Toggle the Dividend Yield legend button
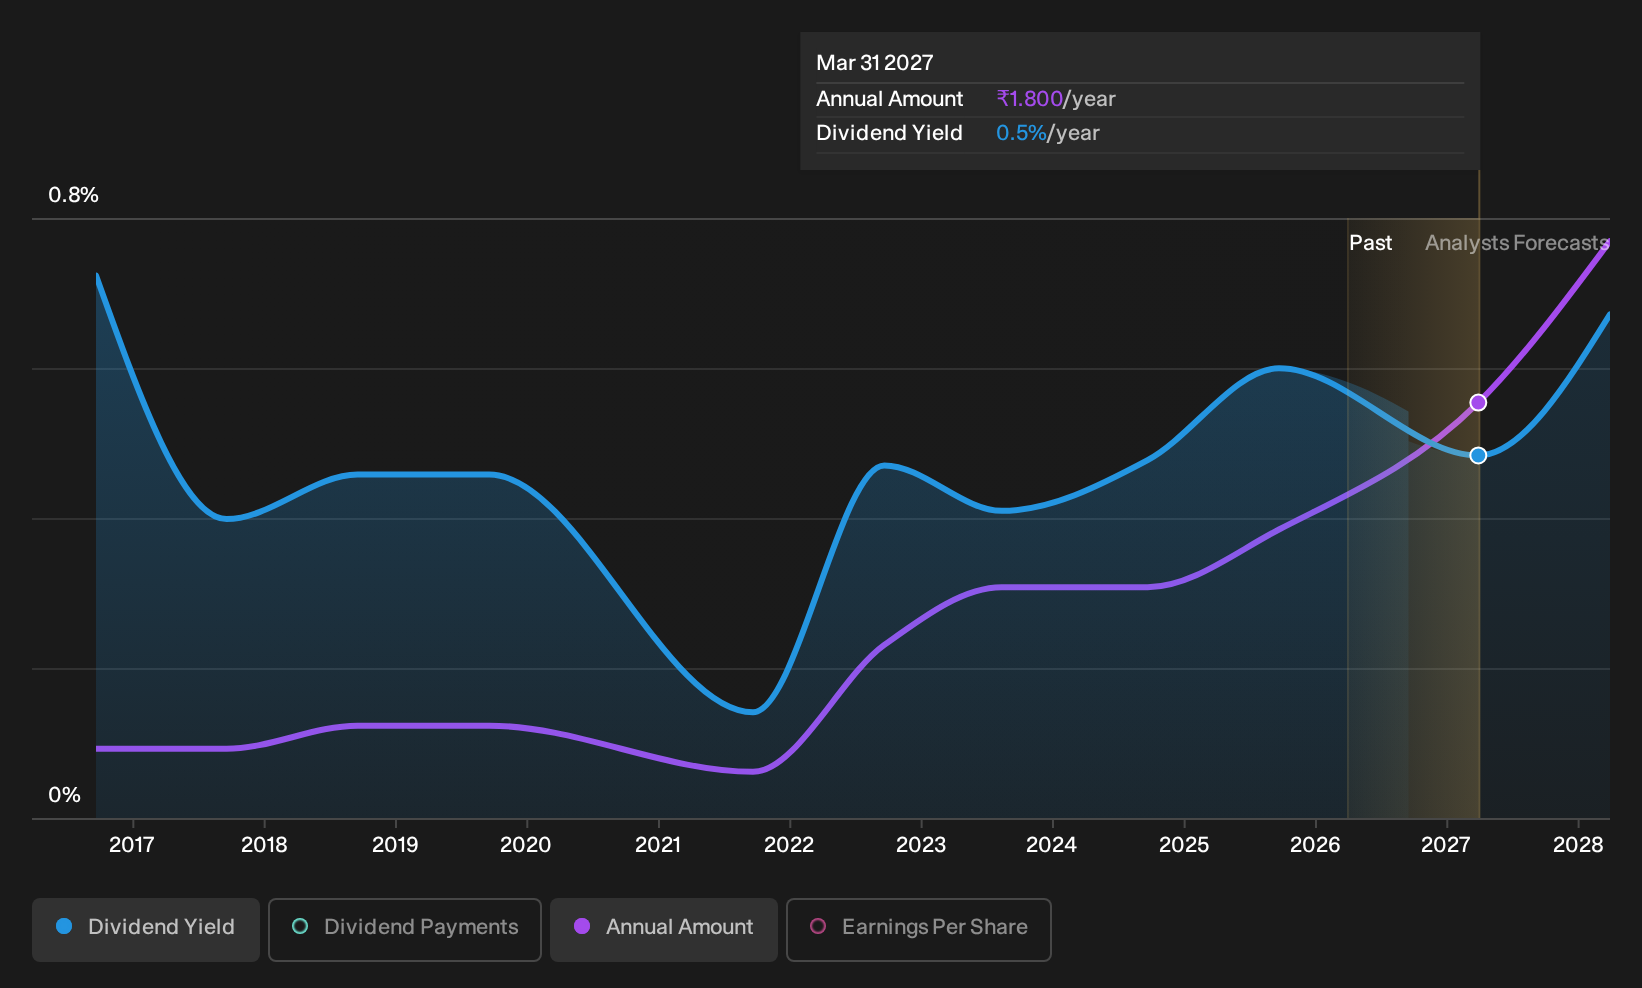The image size is (1642, 988). [146, 929]
